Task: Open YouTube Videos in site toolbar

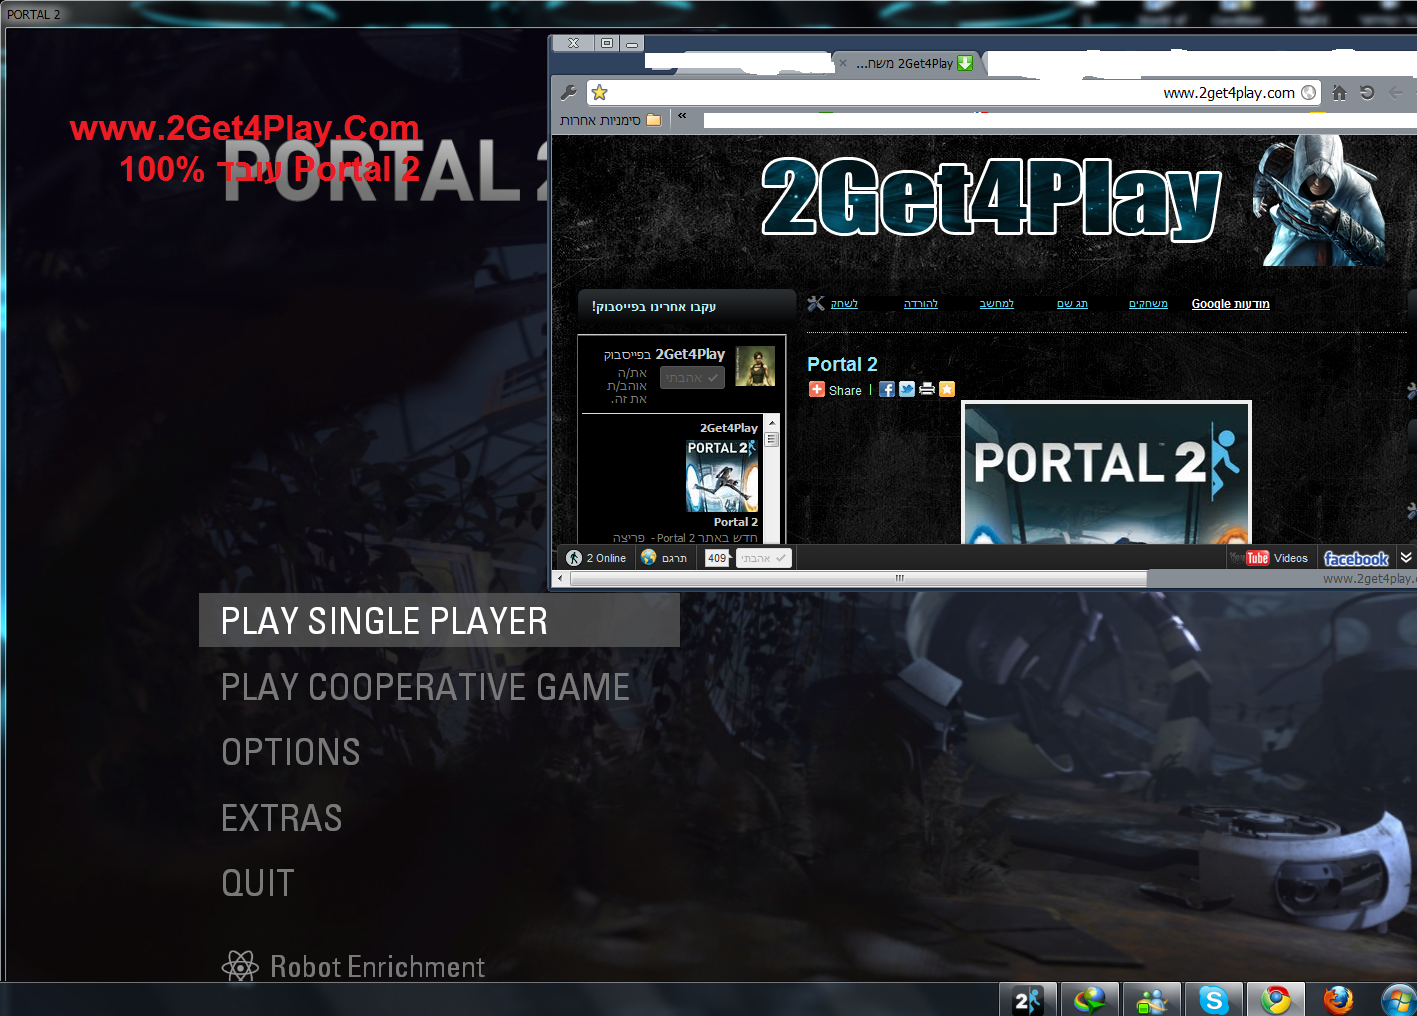Action: click(1270, 558)
